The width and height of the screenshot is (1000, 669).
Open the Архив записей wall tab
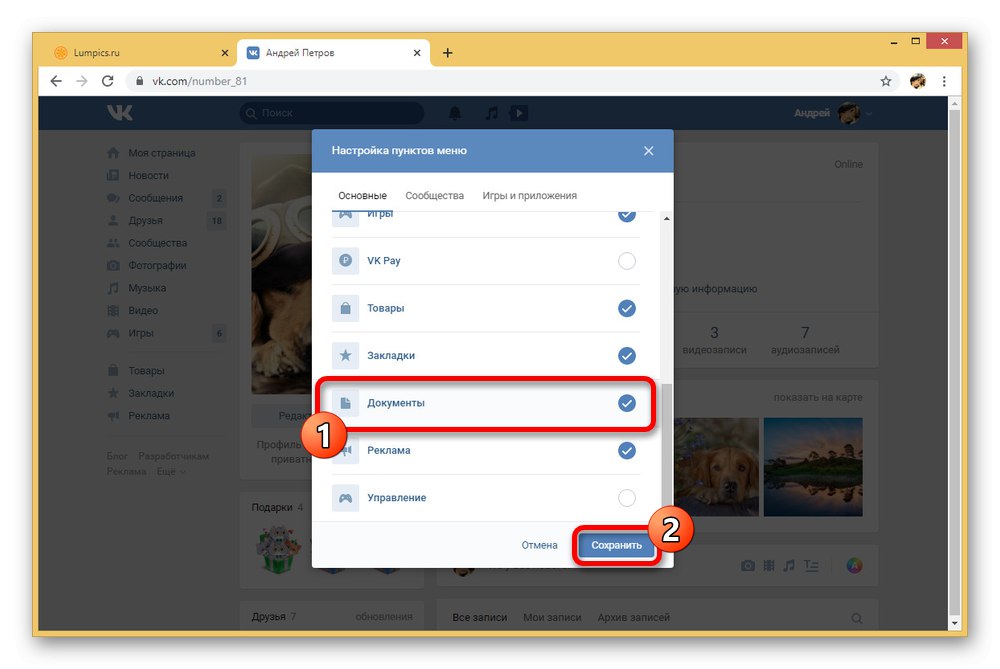(633, 617)
